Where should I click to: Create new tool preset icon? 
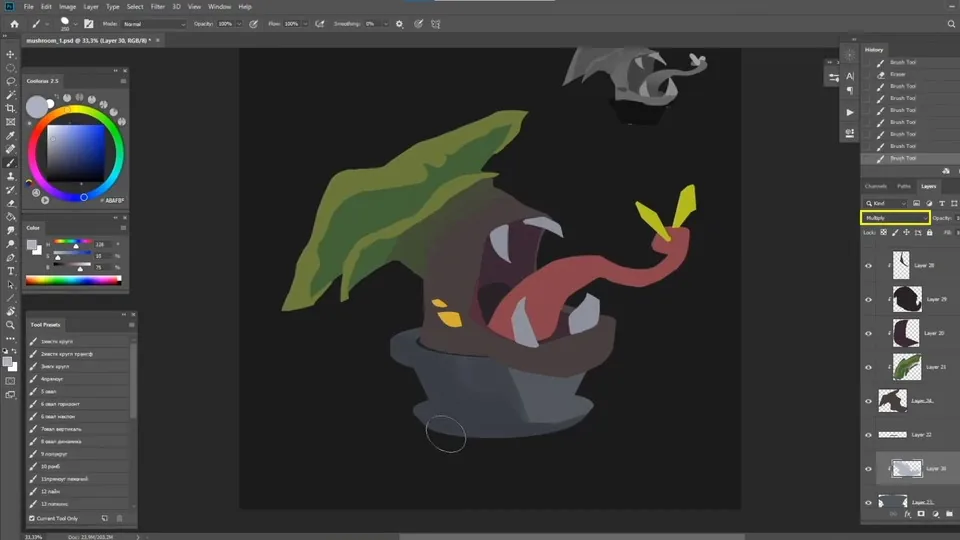click(105, 518)
